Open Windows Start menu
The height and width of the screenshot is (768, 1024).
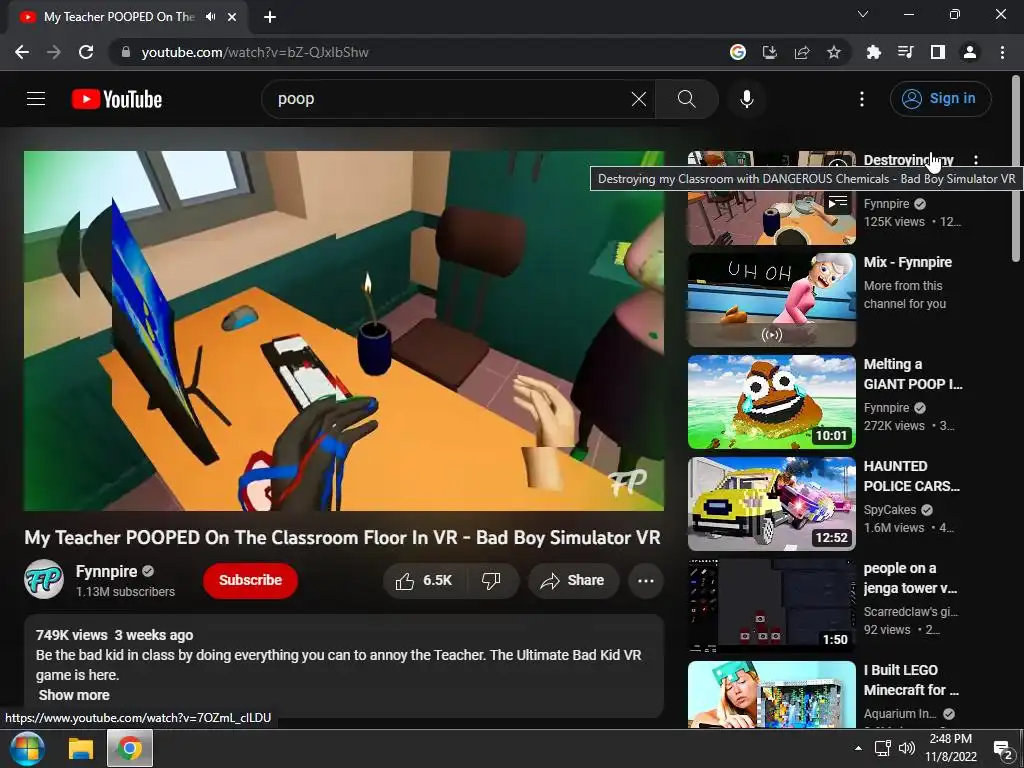[x=26, y=748]
